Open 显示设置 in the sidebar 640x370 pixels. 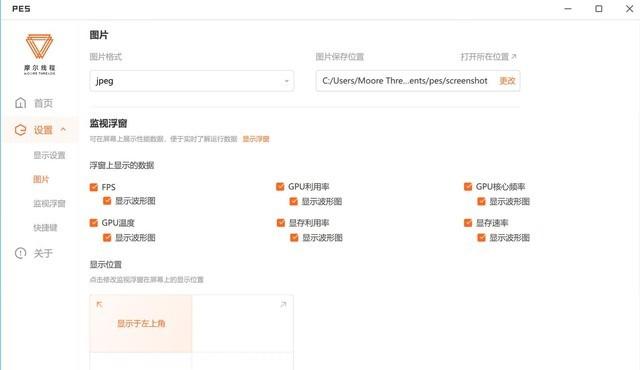click(x=49, y=155)
